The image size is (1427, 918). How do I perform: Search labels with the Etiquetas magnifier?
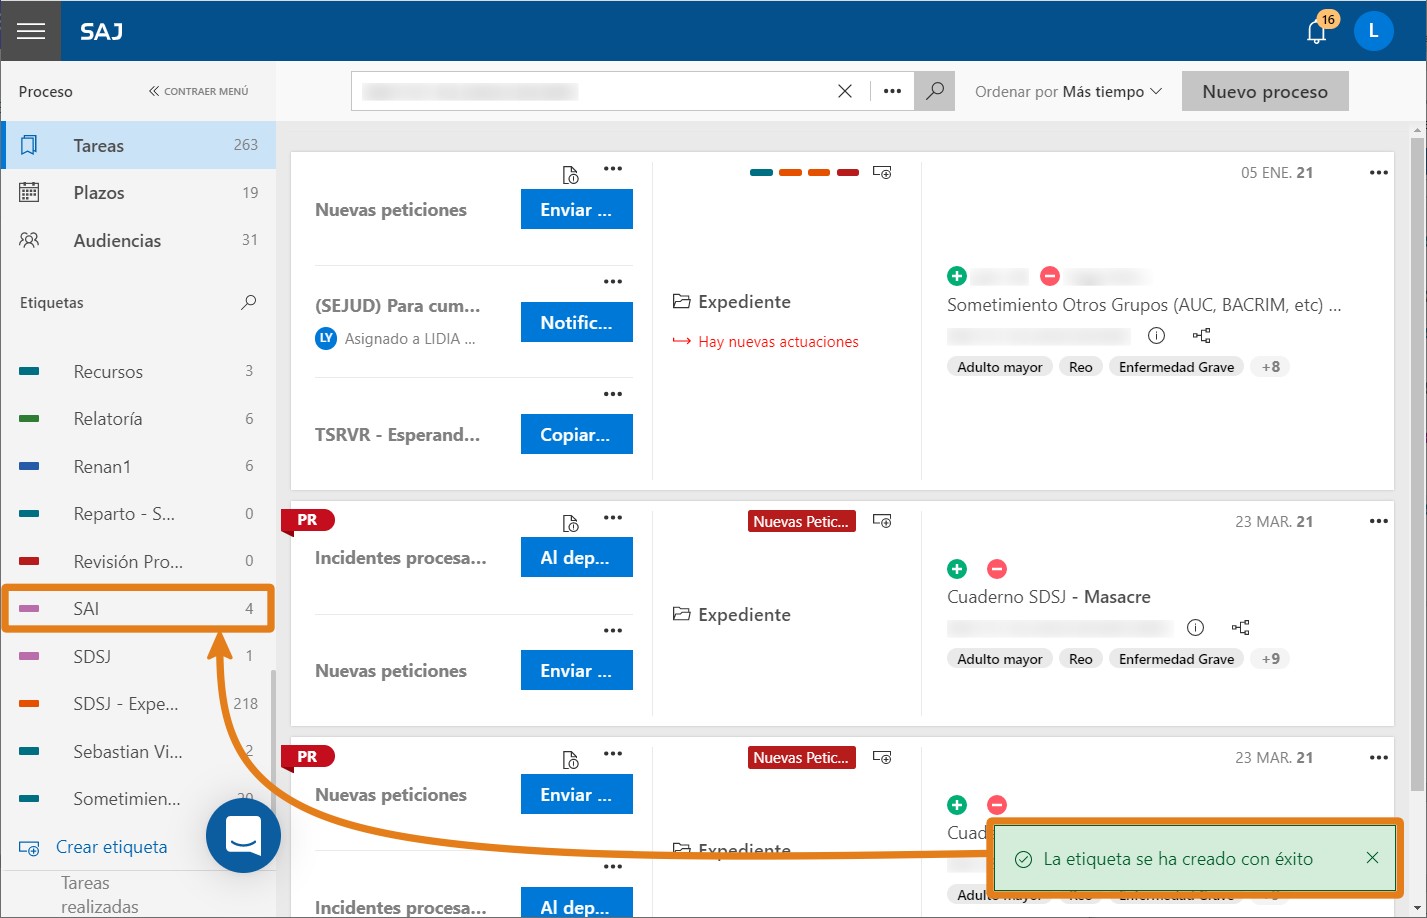tap(249, 302)
